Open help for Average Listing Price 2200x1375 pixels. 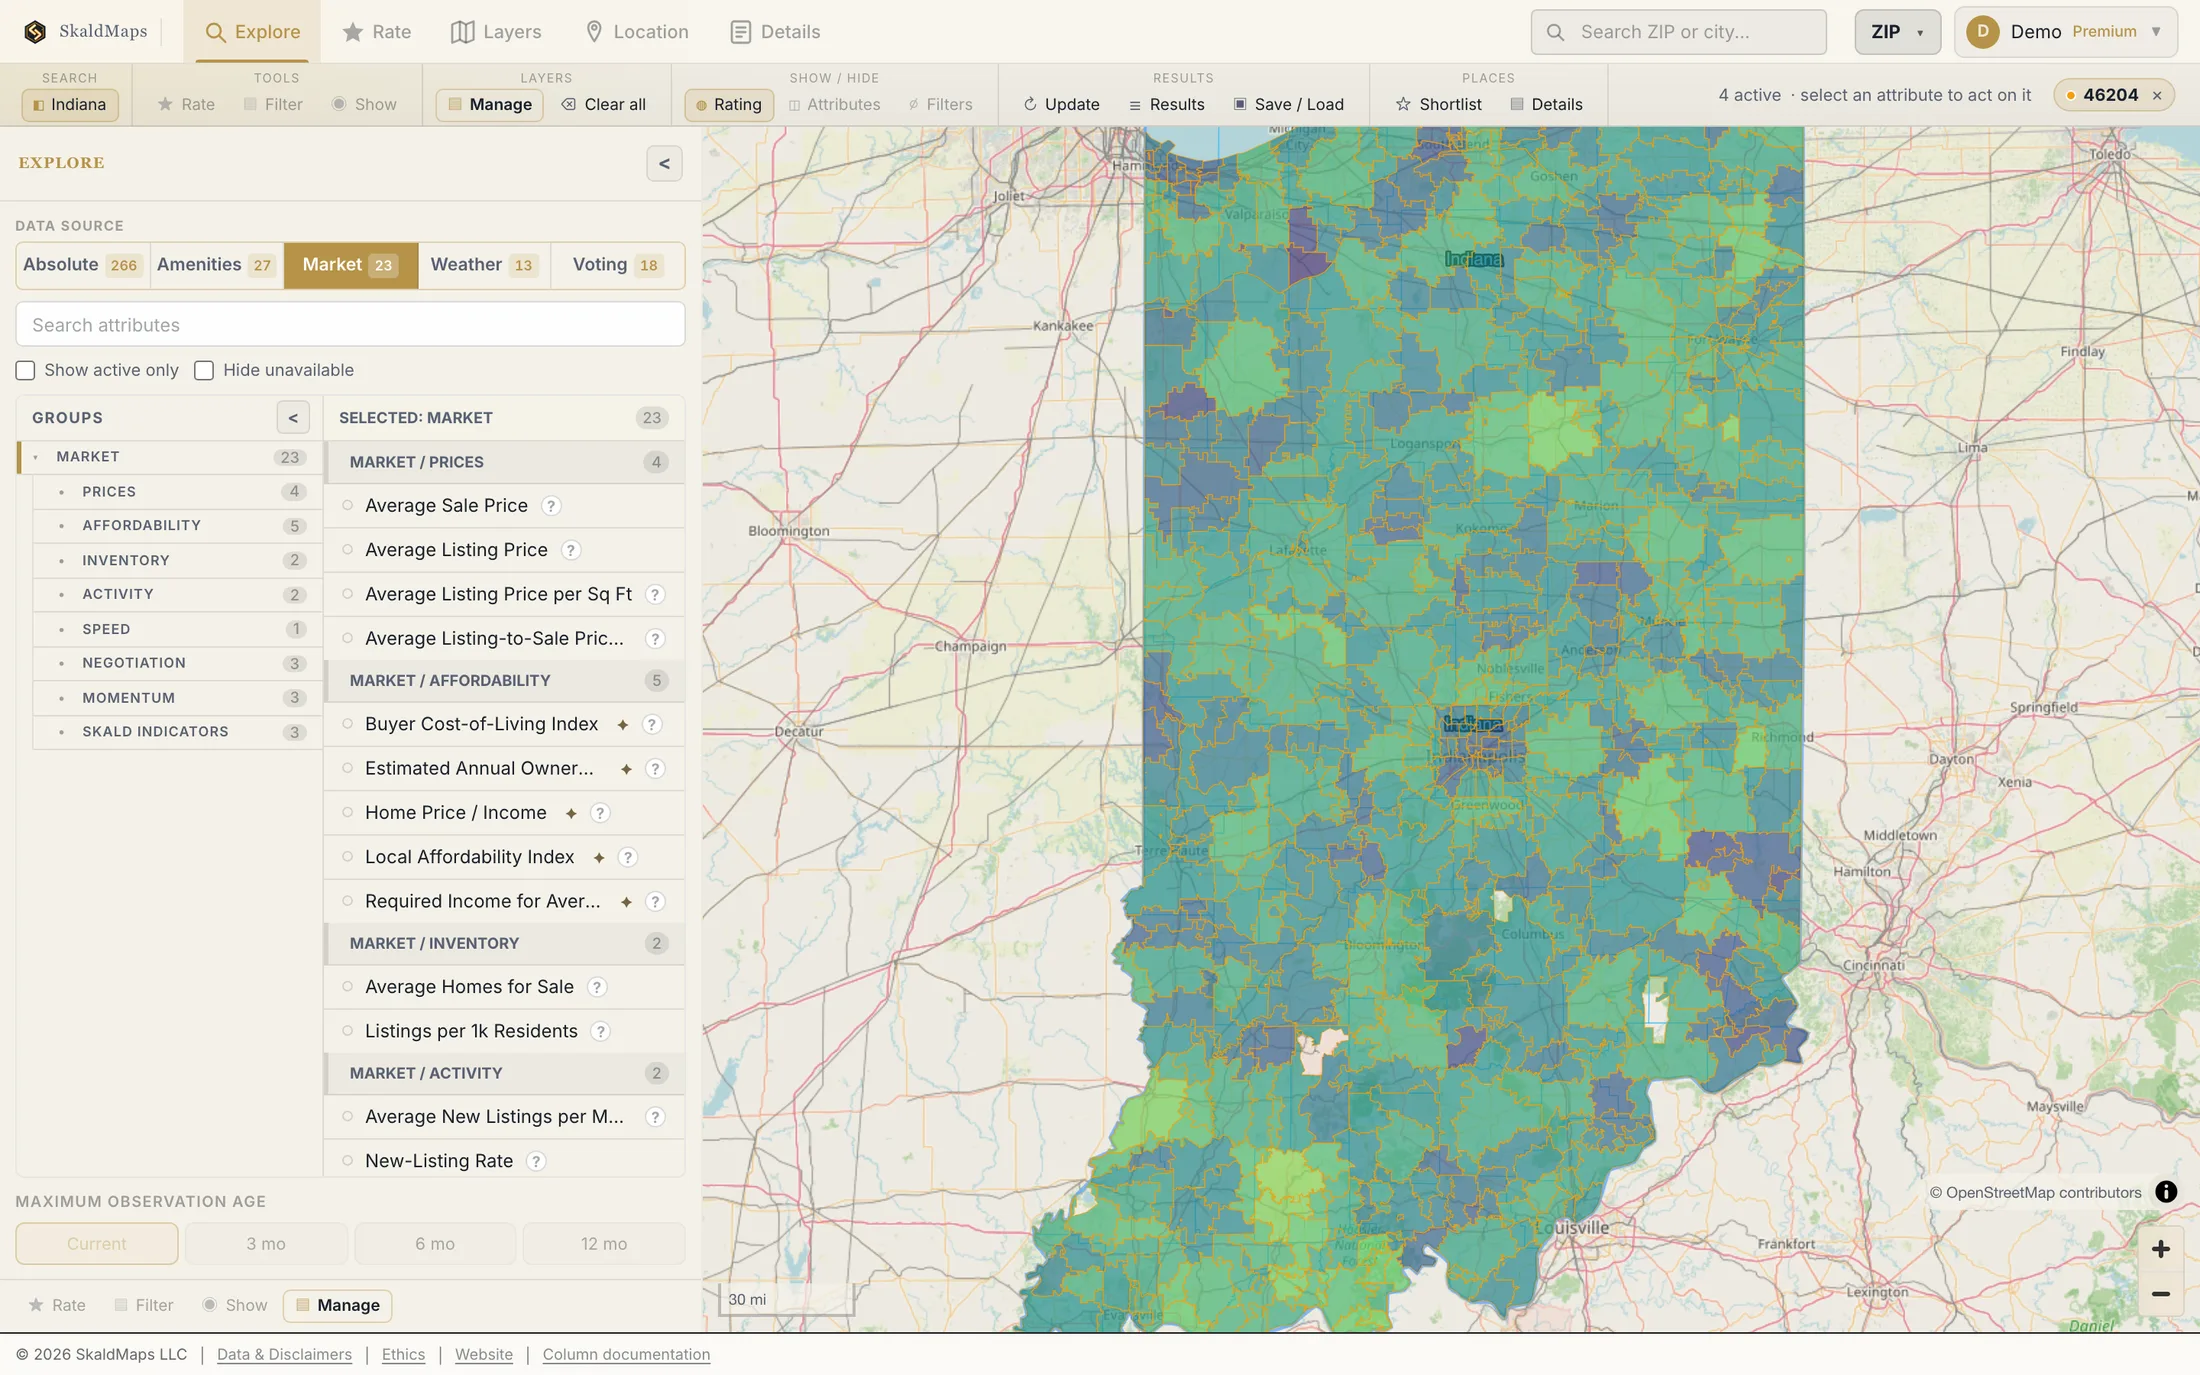click(570, 550)
